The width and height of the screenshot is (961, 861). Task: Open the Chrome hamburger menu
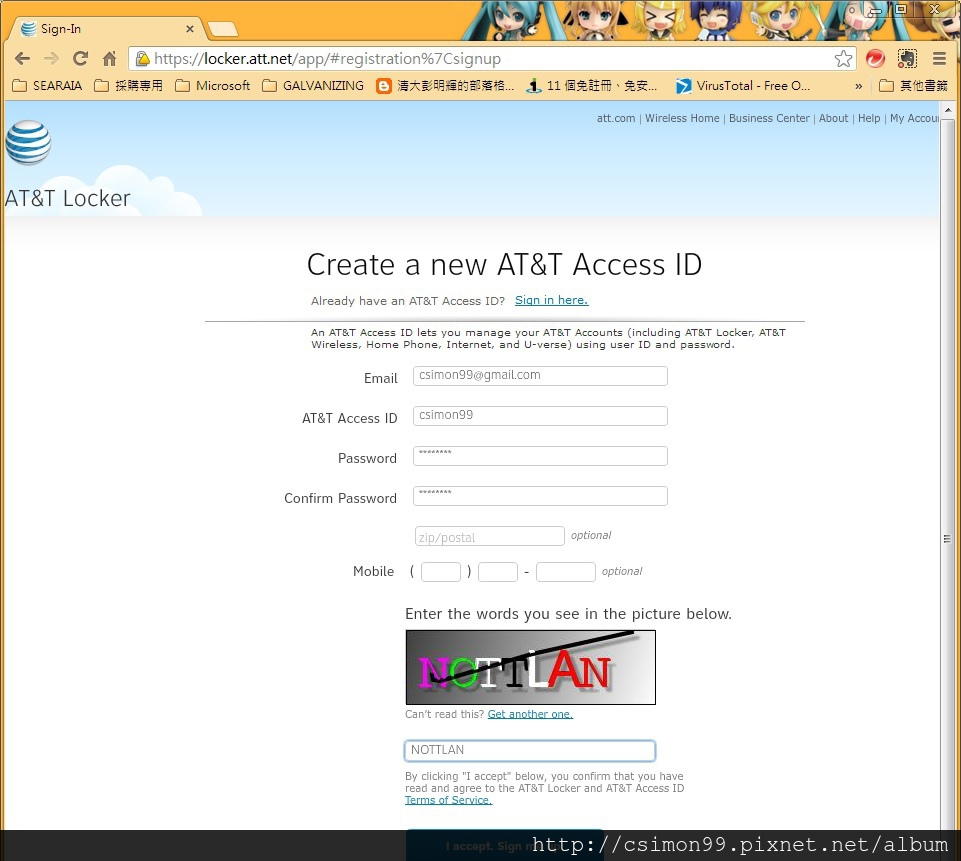click(x=939, y=59)
